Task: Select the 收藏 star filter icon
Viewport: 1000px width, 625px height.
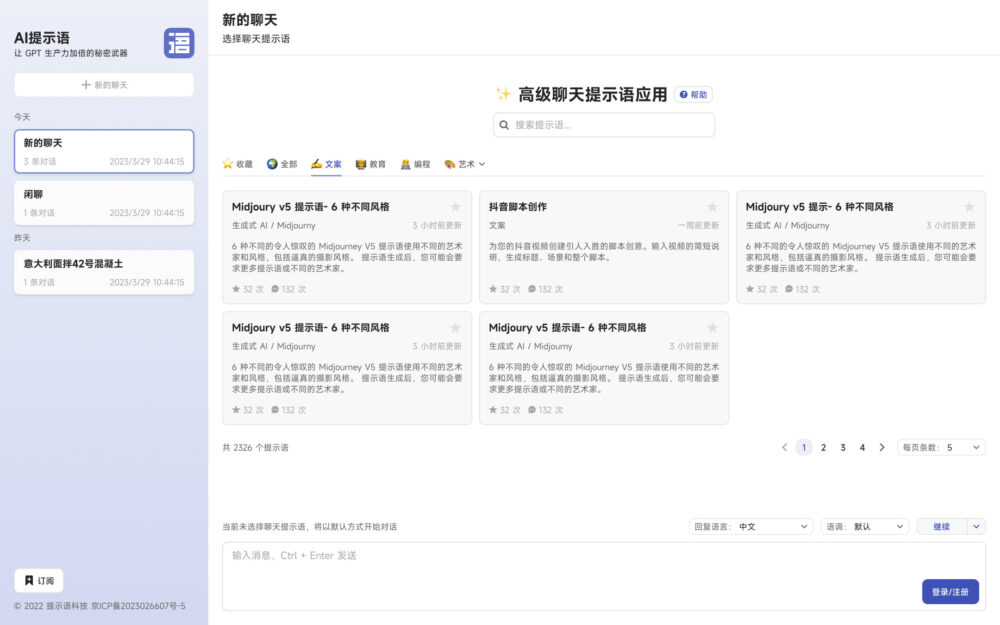Action: click(x=227, y=163)
